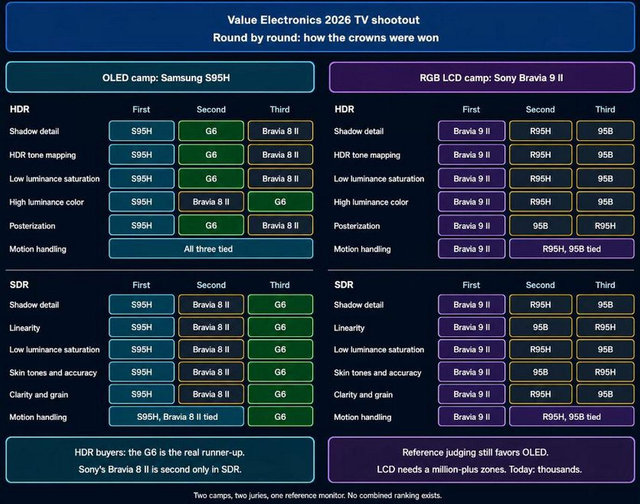Click 'Posterization' row label in OLED section
640x504 pixels.
pos(32,226)
